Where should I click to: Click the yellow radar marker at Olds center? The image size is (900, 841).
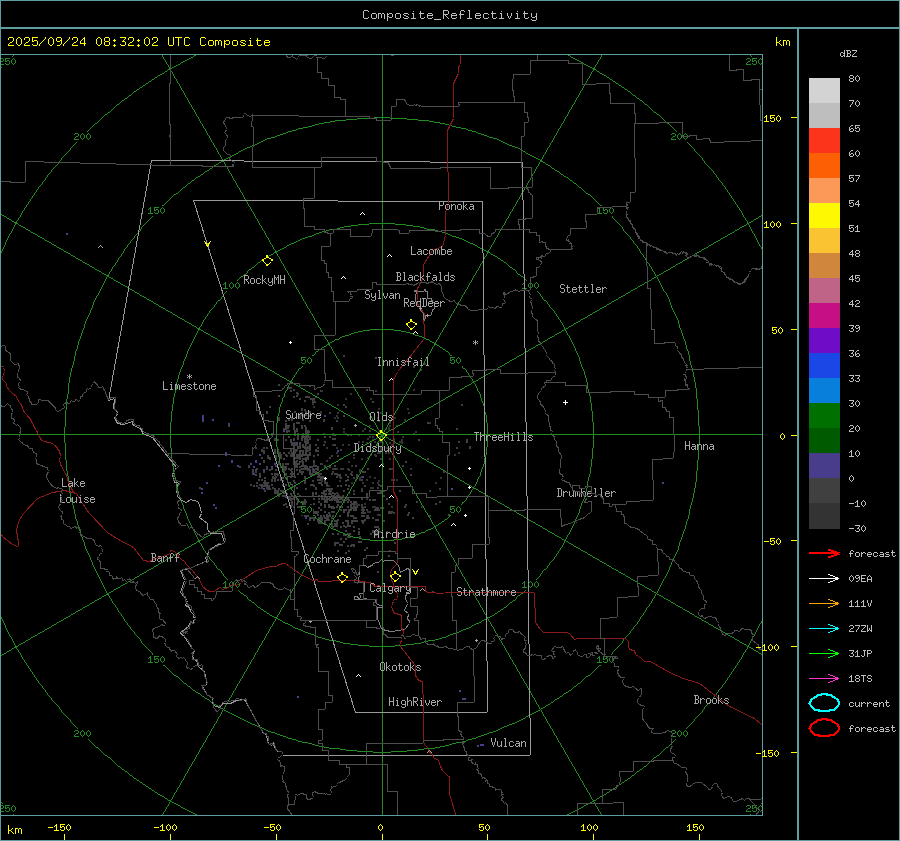(x=381, y=435)
